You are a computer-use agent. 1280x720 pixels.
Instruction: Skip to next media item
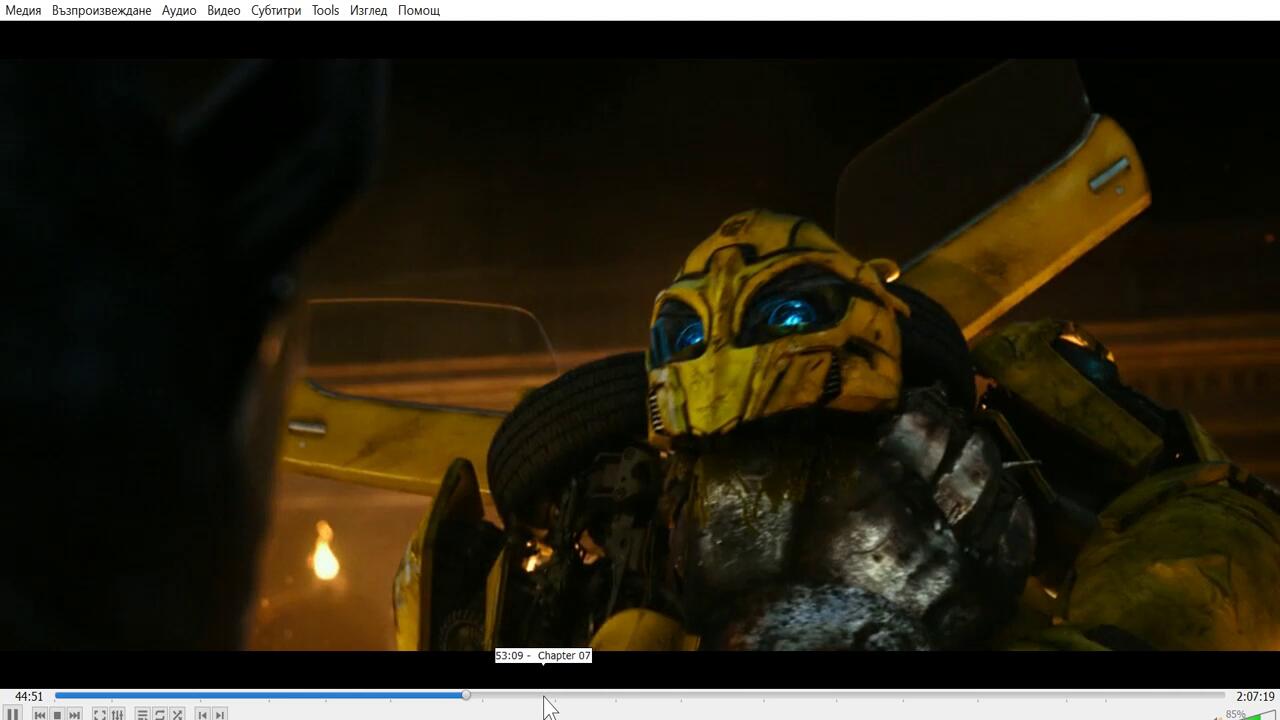(75, 714)
